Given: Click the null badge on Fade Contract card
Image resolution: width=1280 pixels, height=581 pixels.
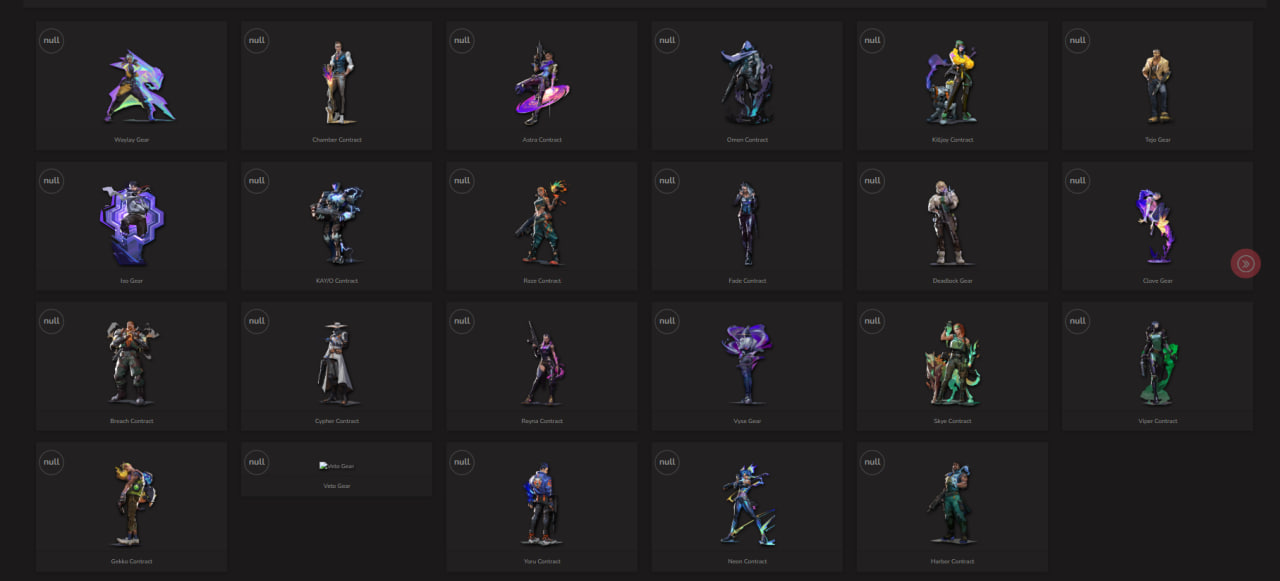Looking at the screenshot, I should 667,181.
